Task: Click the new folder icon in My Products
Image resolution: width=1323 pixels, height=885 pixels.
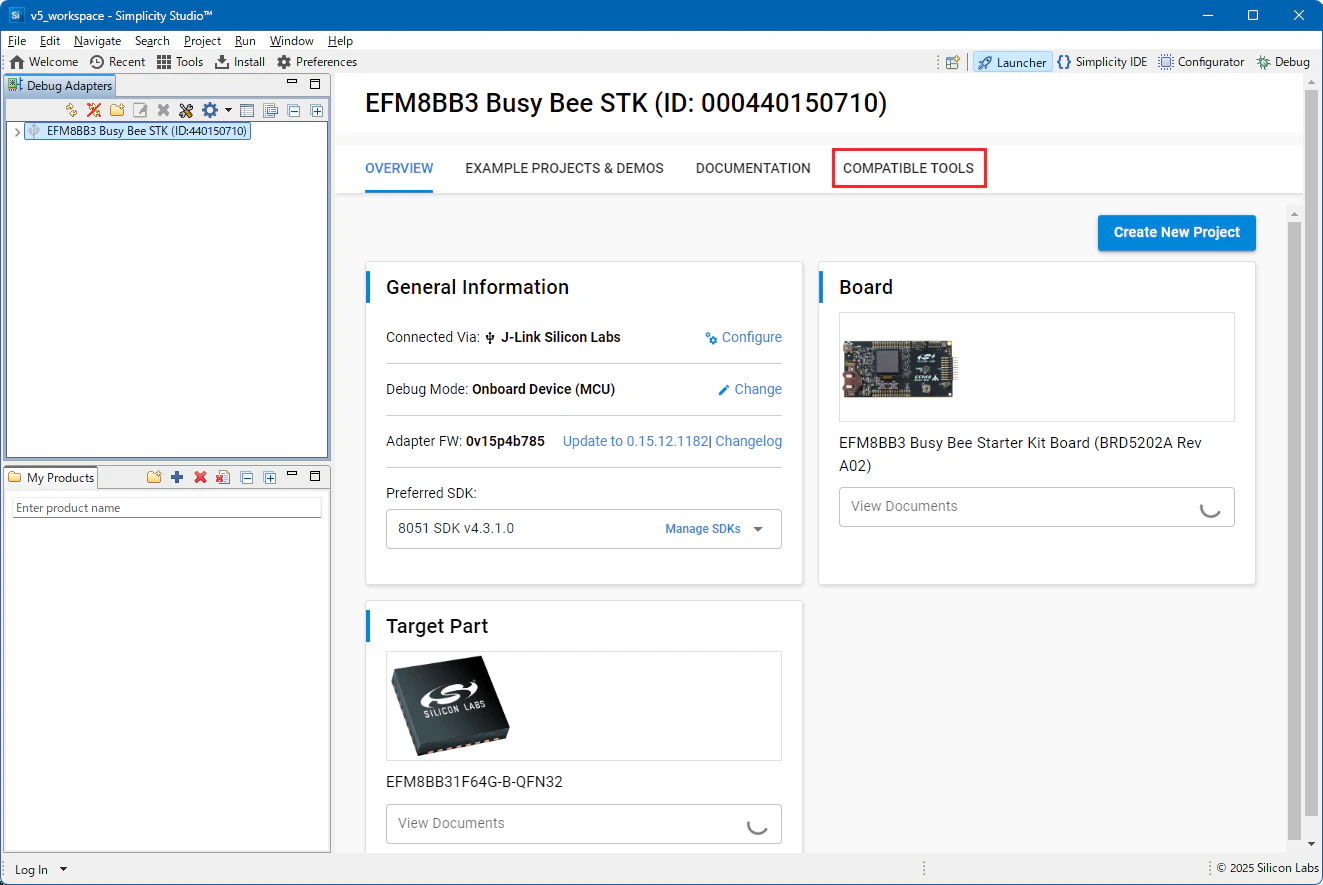Action: [x=154, y=477]
